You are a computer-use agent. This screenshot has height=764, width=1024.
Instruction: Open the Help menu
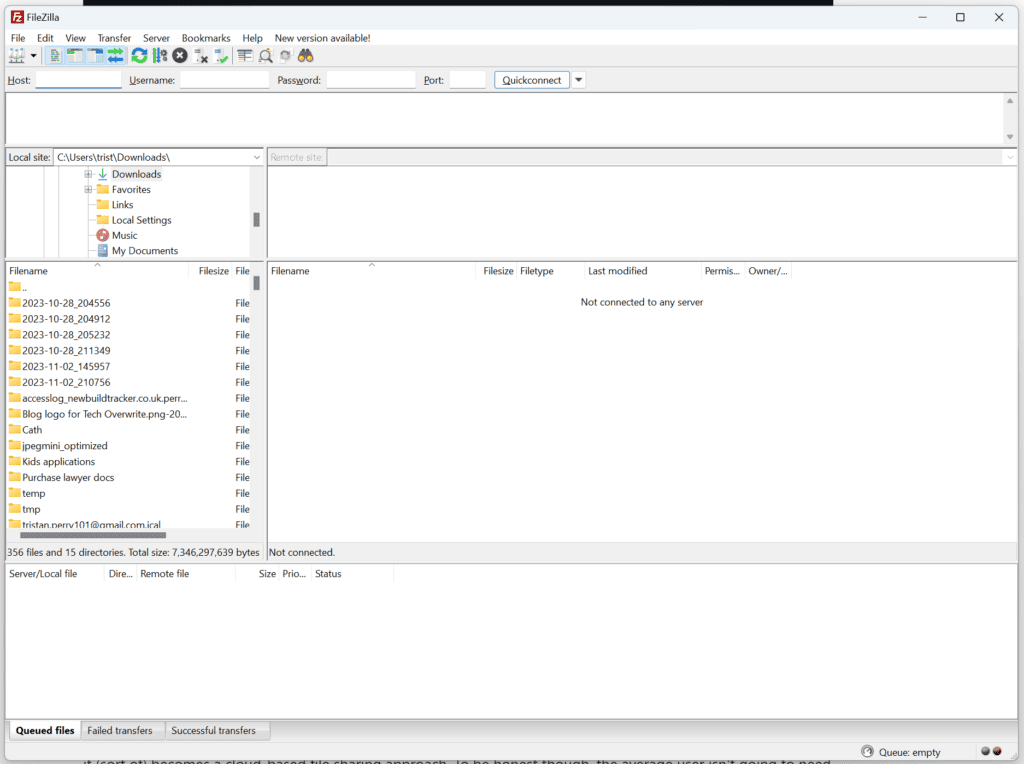(x=252, y=38)
